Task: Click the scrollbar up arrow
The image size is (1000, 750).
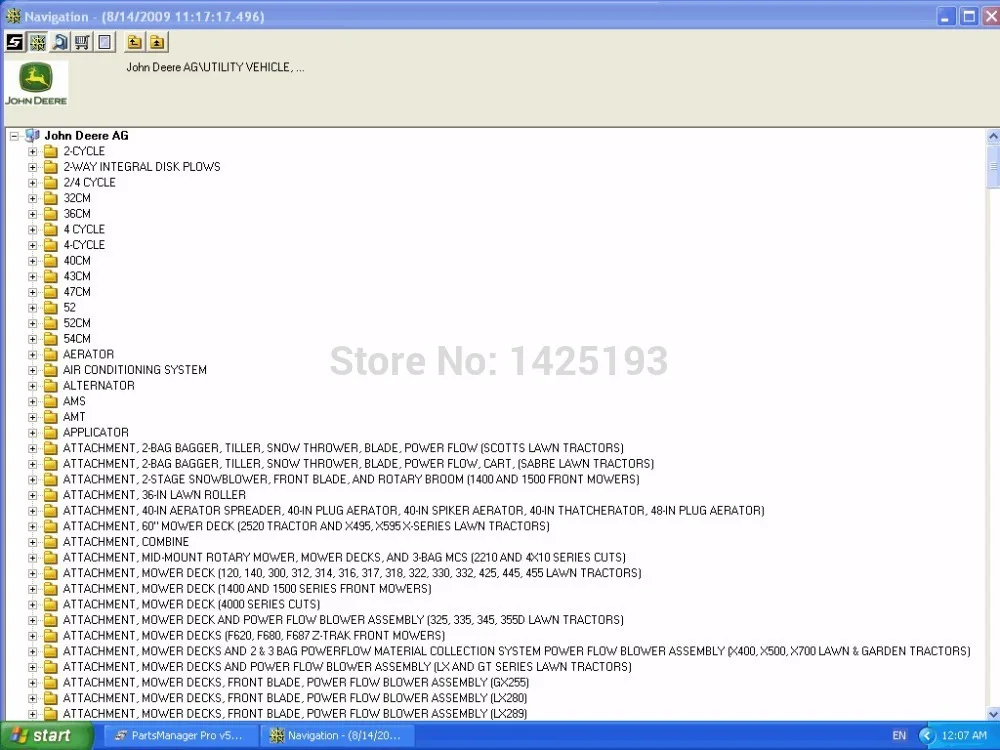Action: (992, 136)
